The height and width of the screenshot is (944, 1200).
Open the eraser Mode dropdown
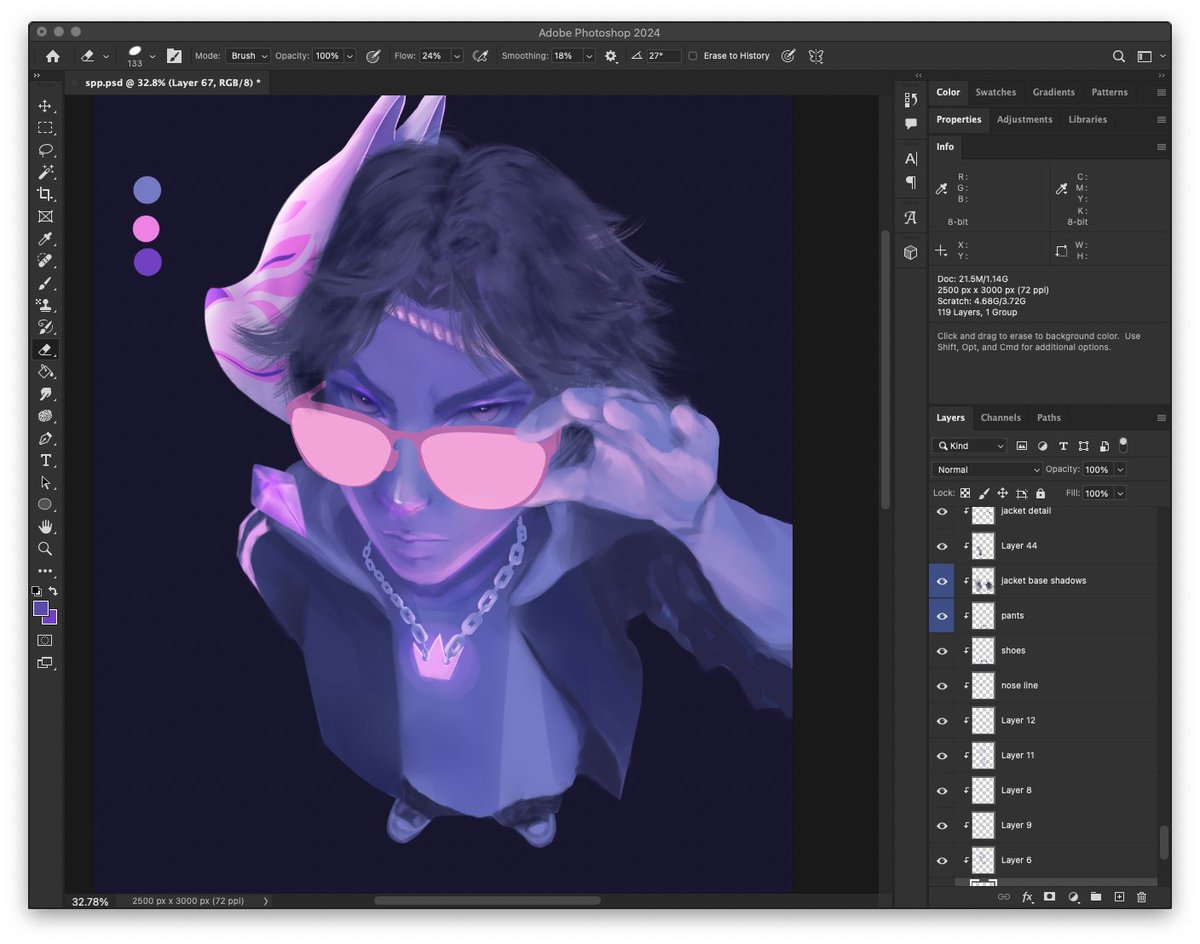point(248,56)
